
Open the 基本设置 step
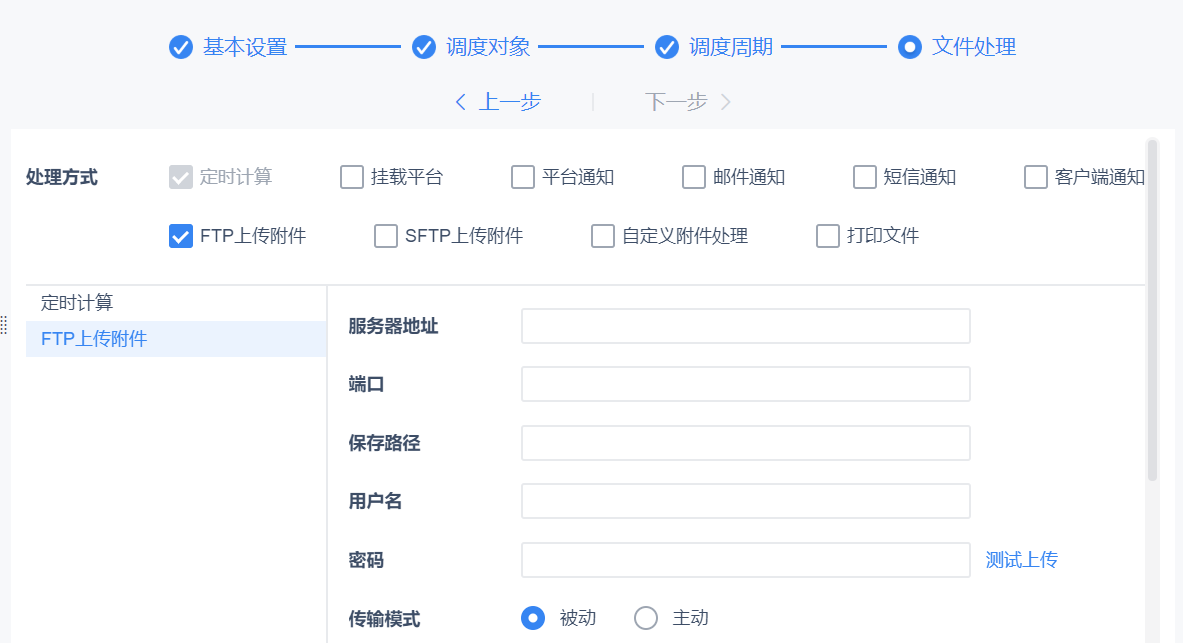click(x=245, y=47)
